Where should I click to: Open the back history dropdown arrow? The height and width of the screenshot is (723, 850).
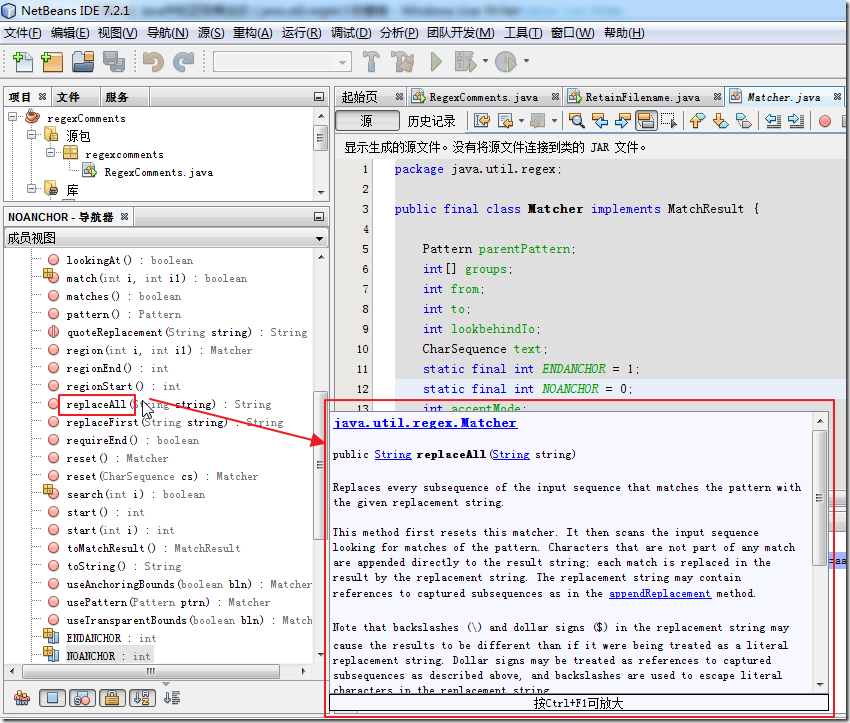[521, 121]
